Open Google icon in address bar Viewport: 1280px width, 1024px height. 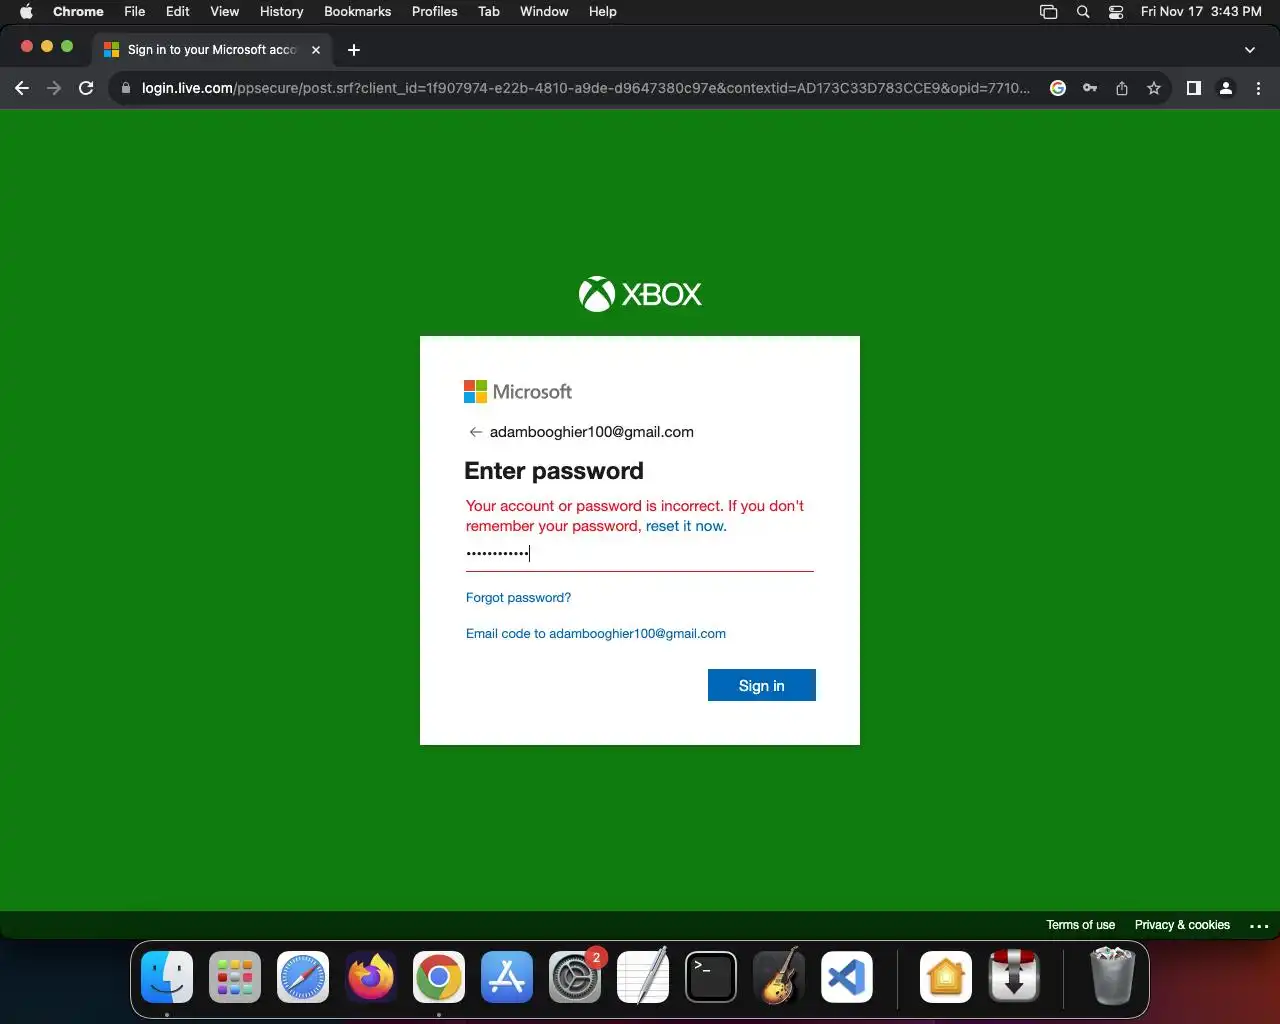point(1058,88)
